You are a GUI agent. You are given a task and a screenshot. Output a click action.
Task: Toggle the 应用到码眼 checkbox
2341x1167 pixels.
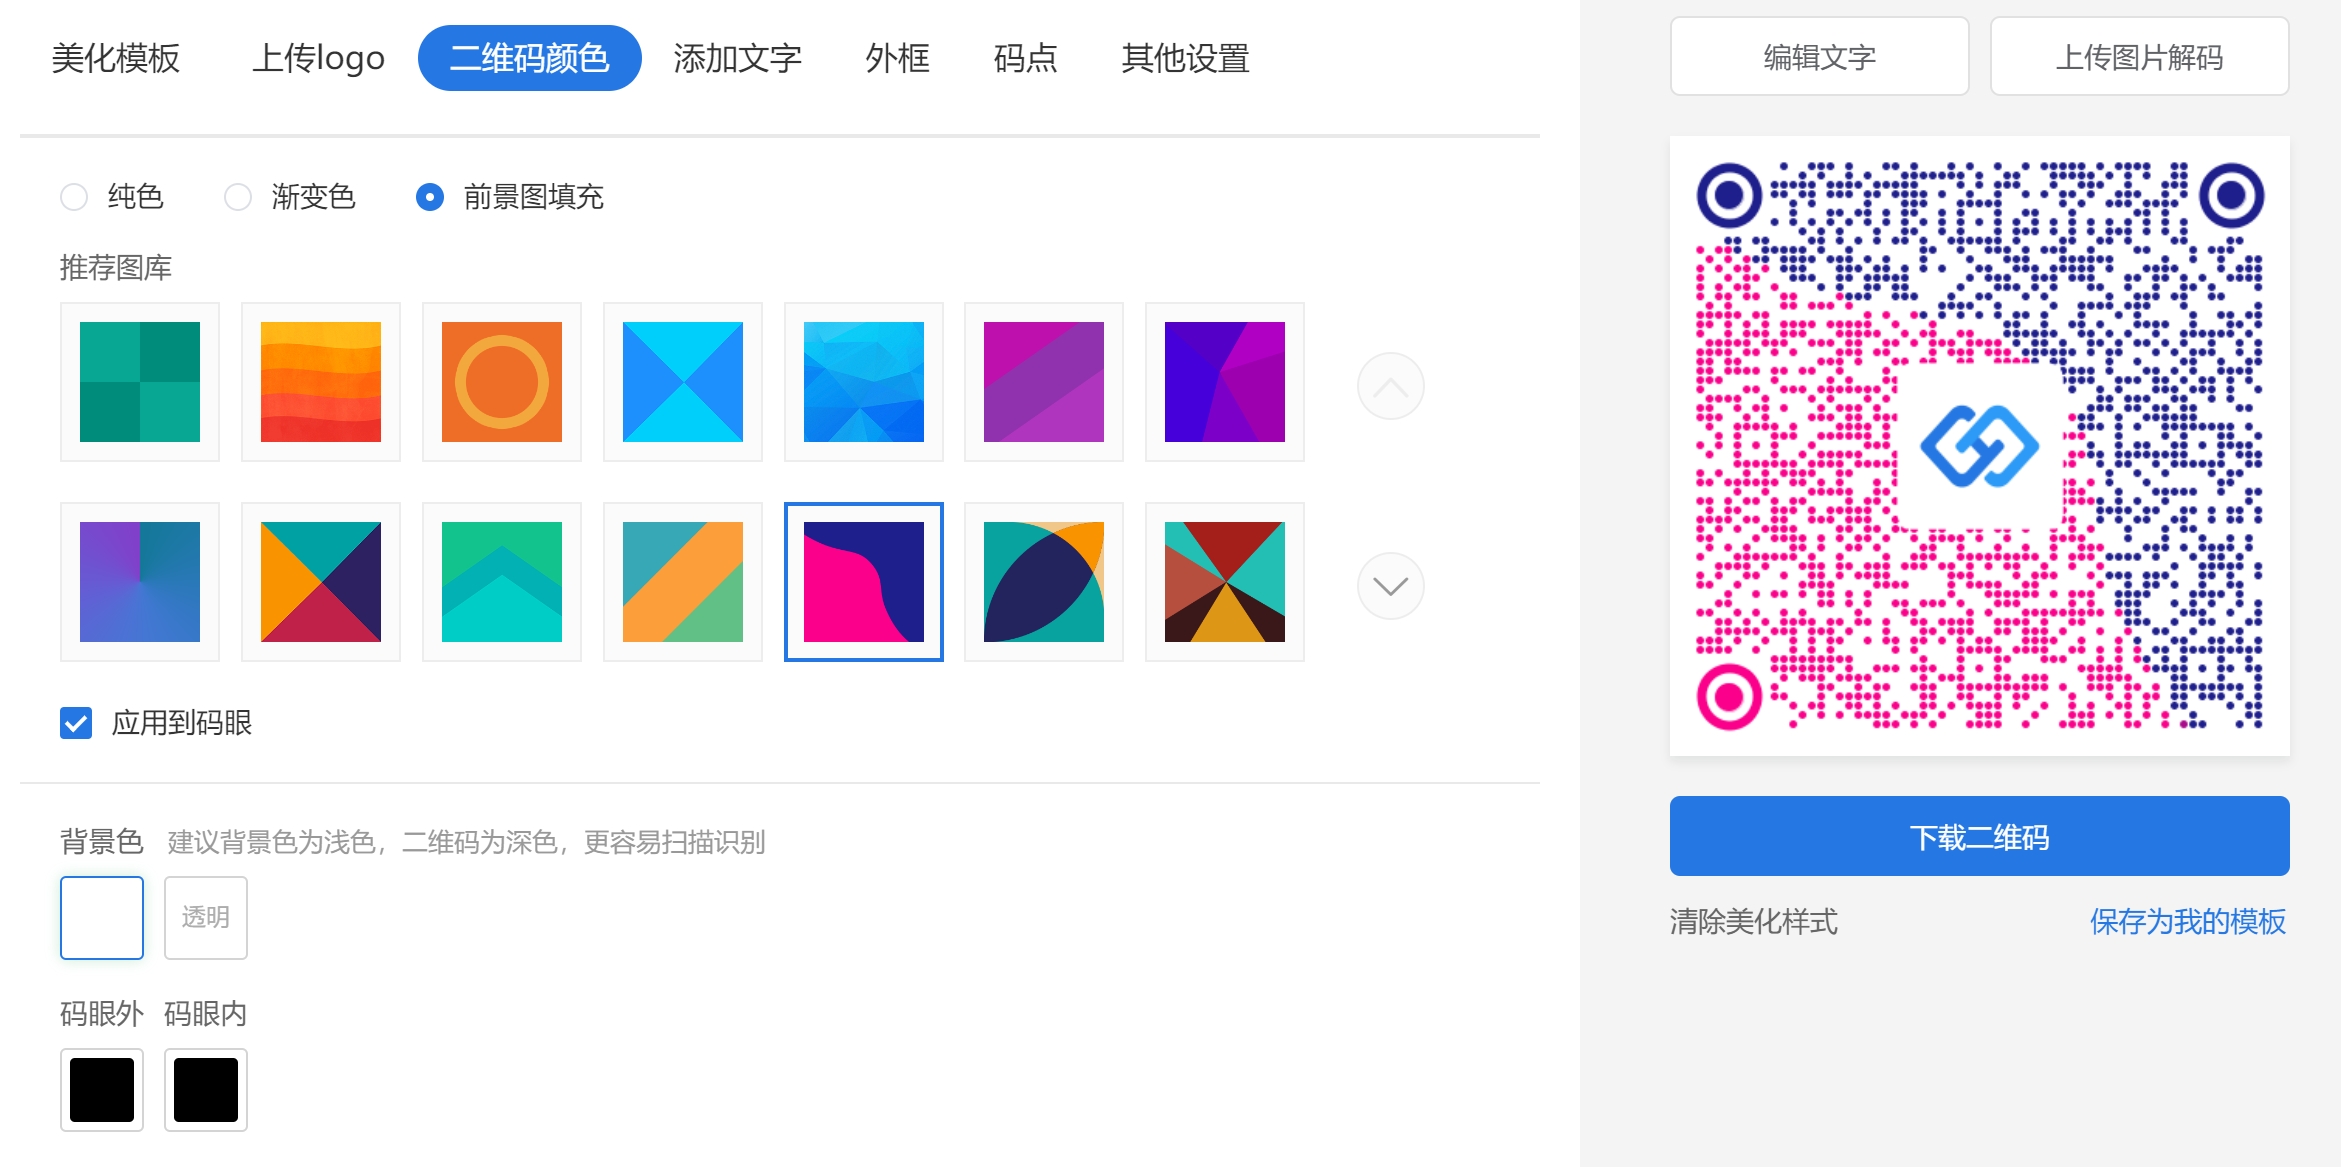[x=76, y=723]
